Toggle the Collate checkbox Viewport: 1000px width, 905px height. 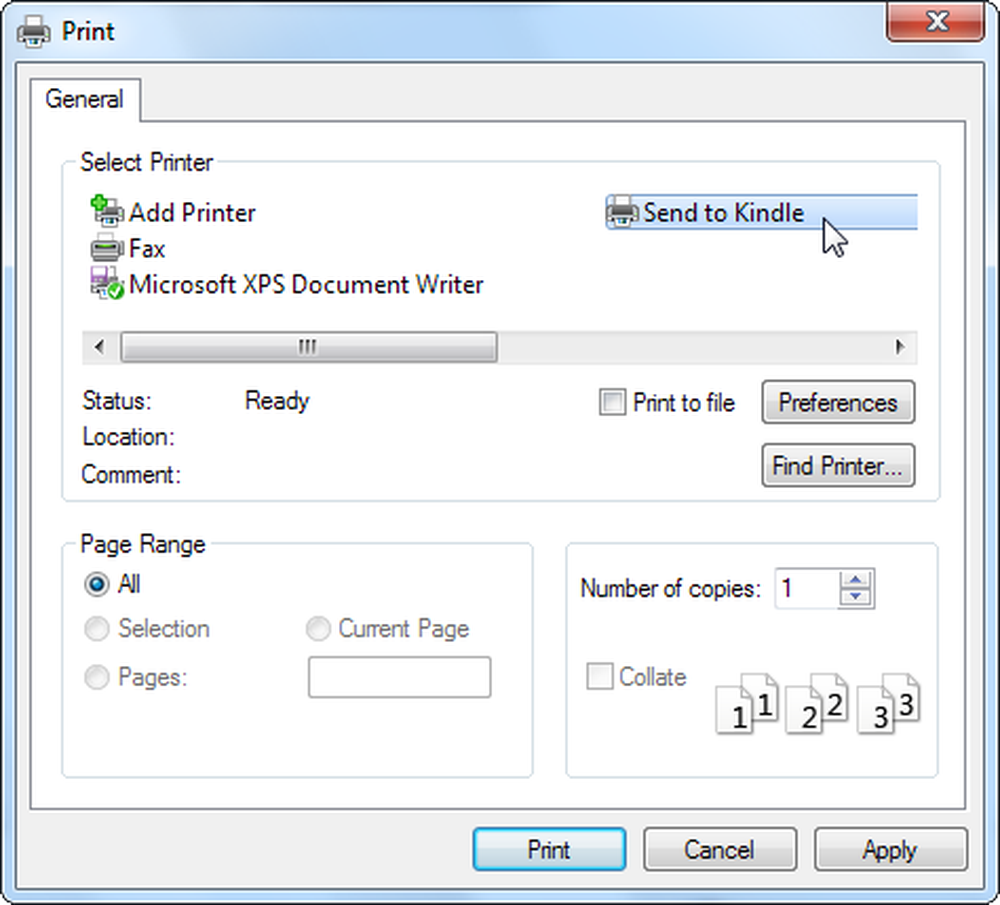pos(599,677)
